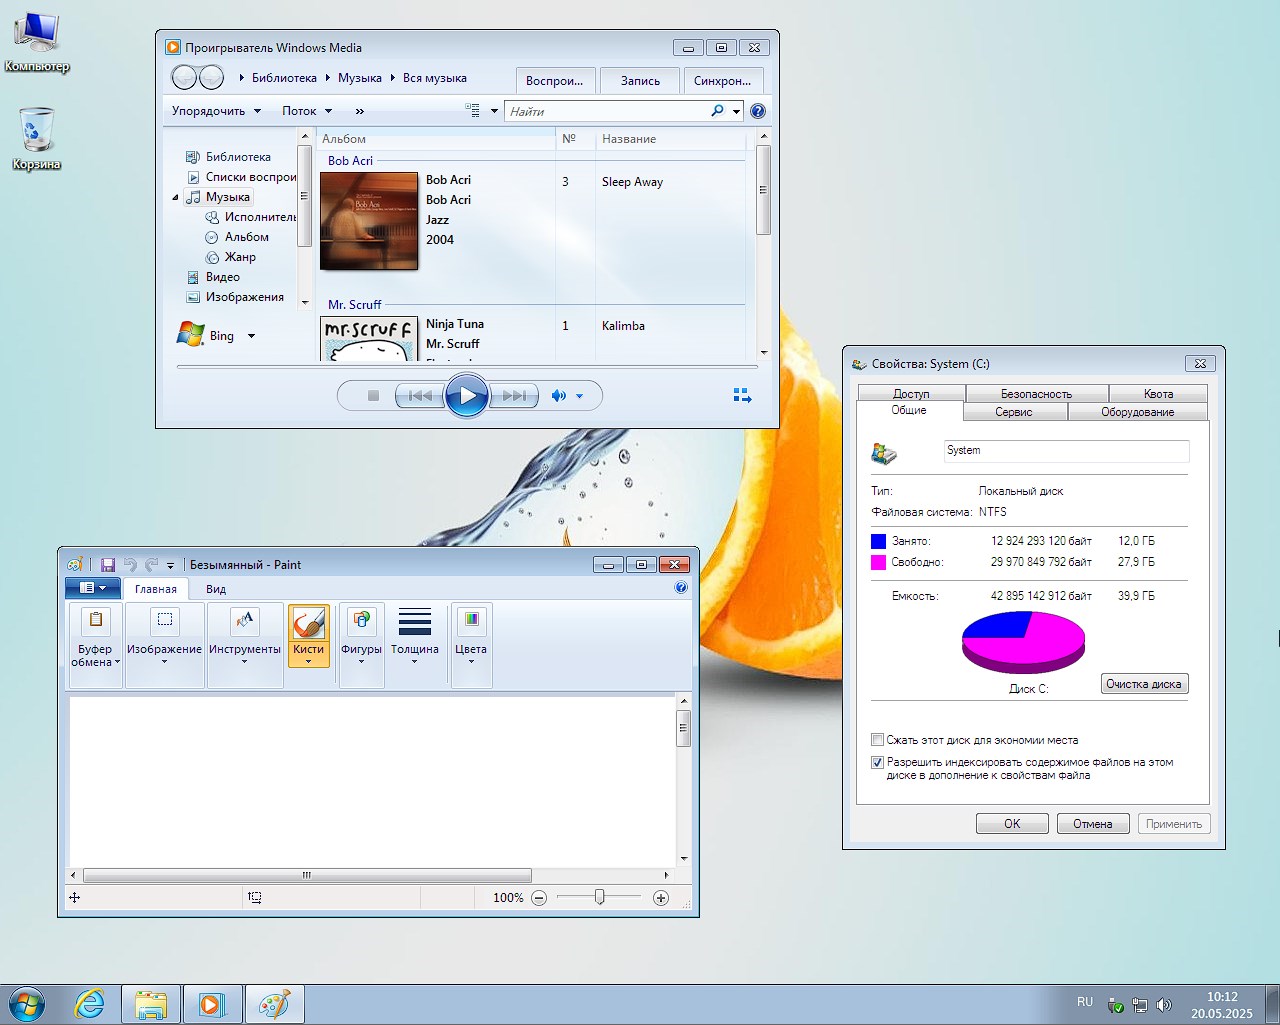This screenshot has width=1280, height=1025.
Task: Open the search options dropdown arrow
Action: tap(737, 111)
